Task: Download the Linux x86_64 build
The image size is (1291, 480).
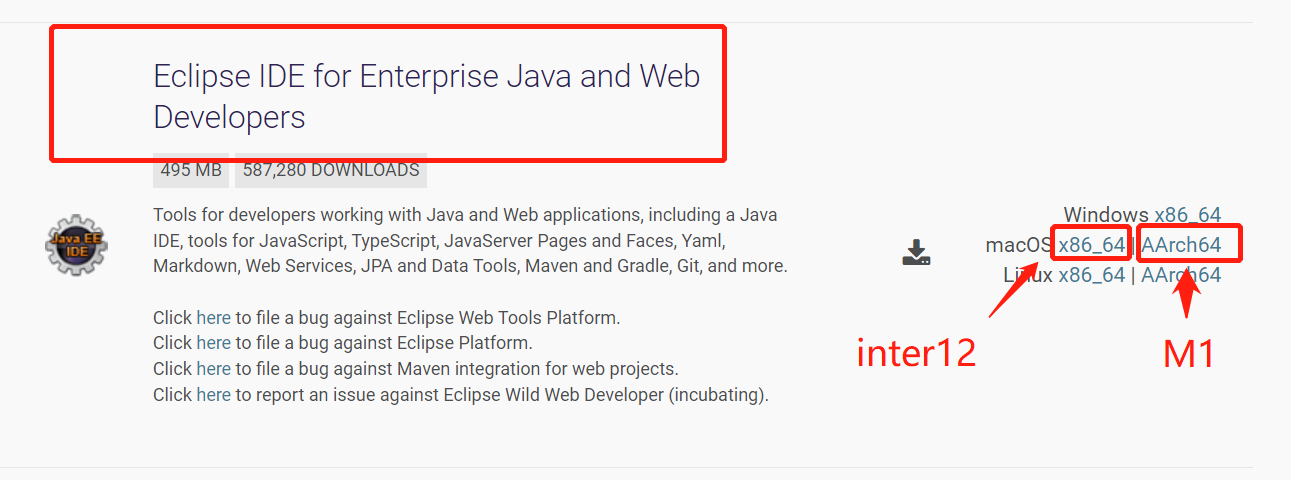Action: coord(1092,275)
